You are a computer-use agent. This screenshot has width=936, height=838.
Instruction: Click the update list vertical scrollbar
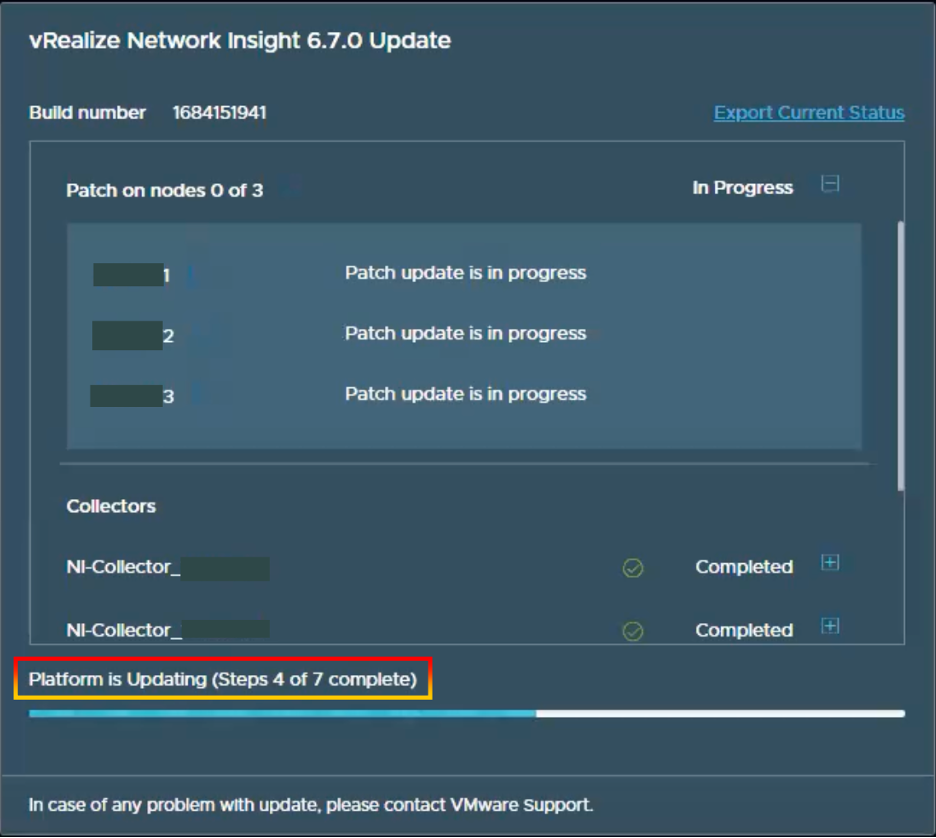[900, 356]
